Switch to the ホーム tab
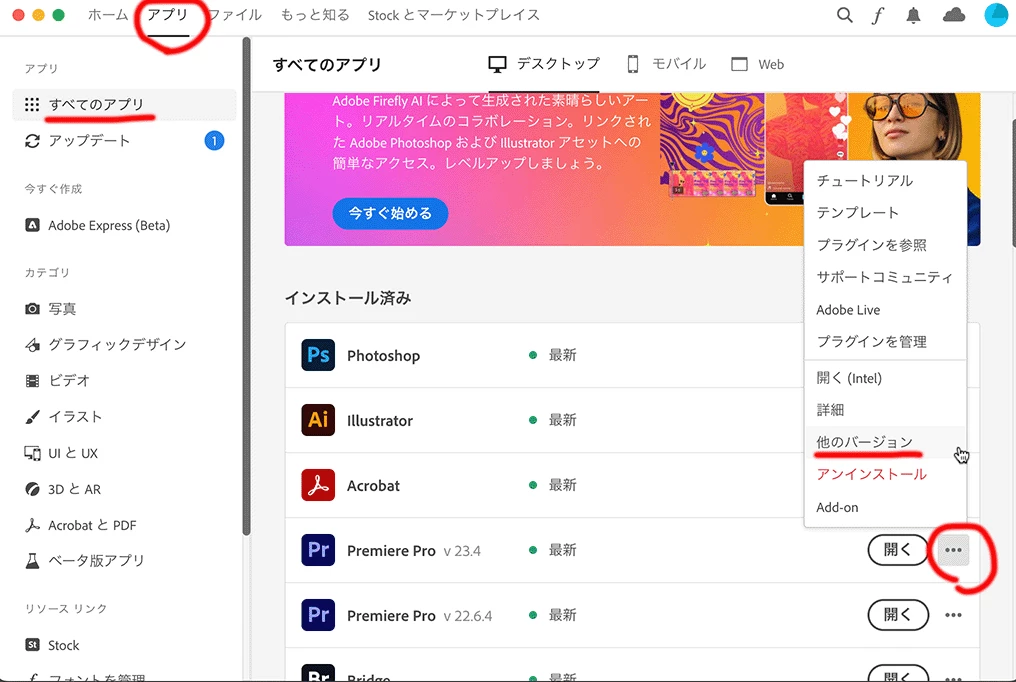The height and width of the screenshot is (682, 1016). point(108,15)
